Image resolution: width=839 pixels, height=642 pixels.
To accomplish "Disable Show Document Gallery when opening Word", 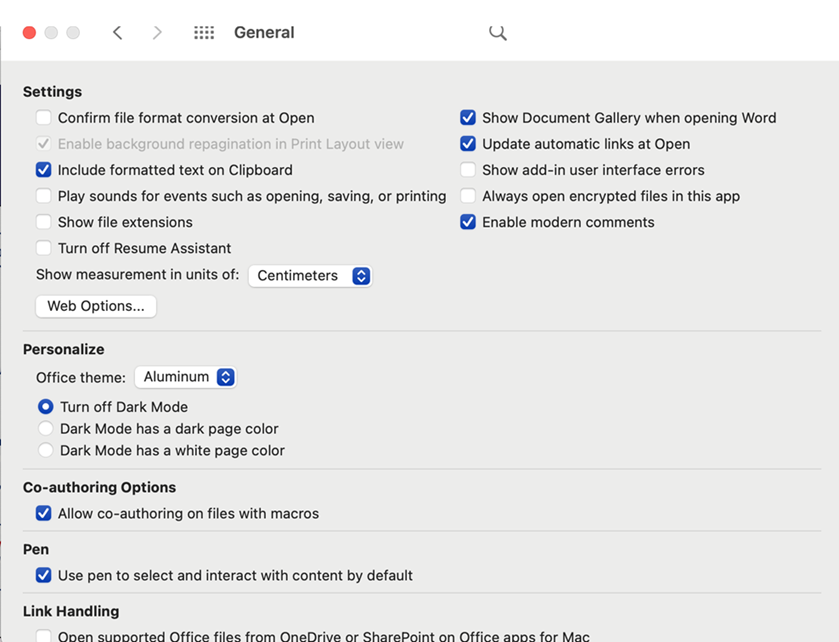I will tap(468, 118).
